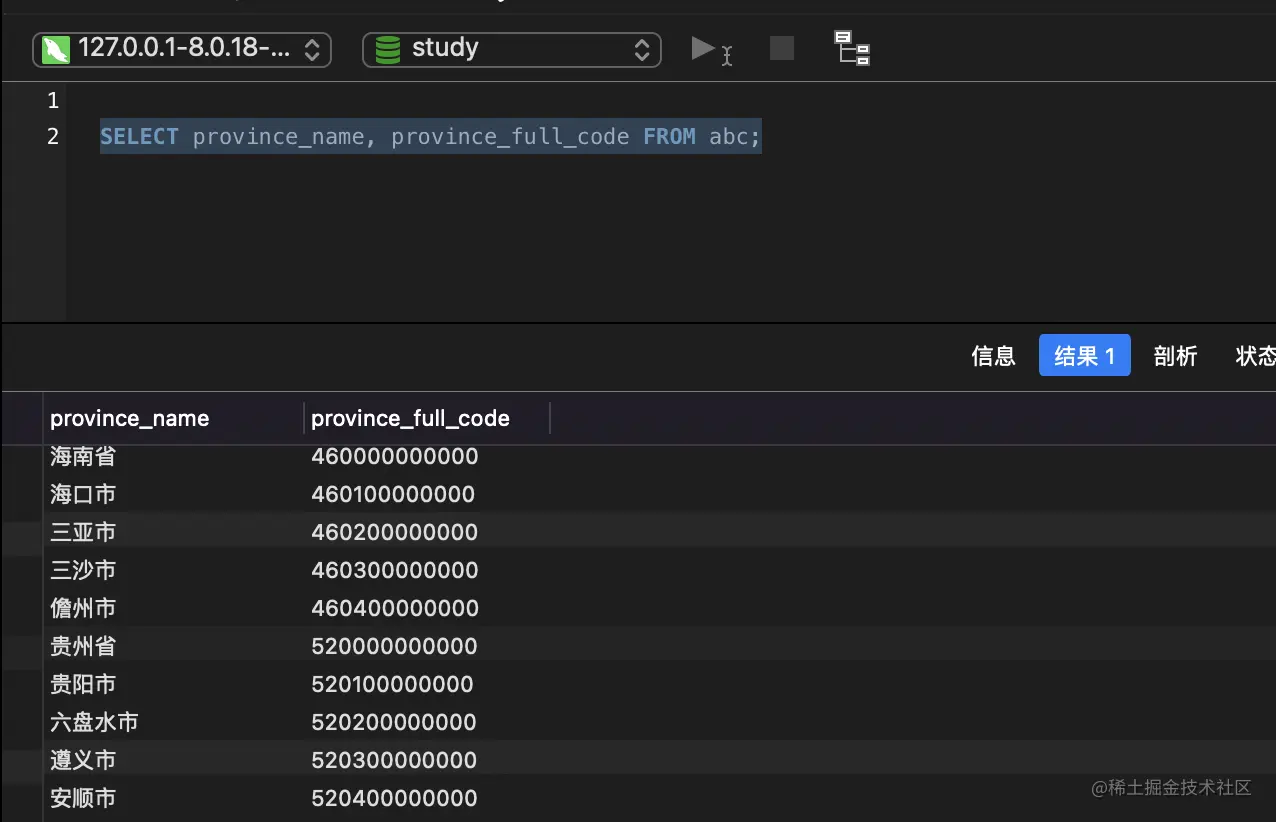Click line number 1 in the editor gutter
Image resolution: width=1276 pixels, height=822 pixels.
(x=53, y=101)
